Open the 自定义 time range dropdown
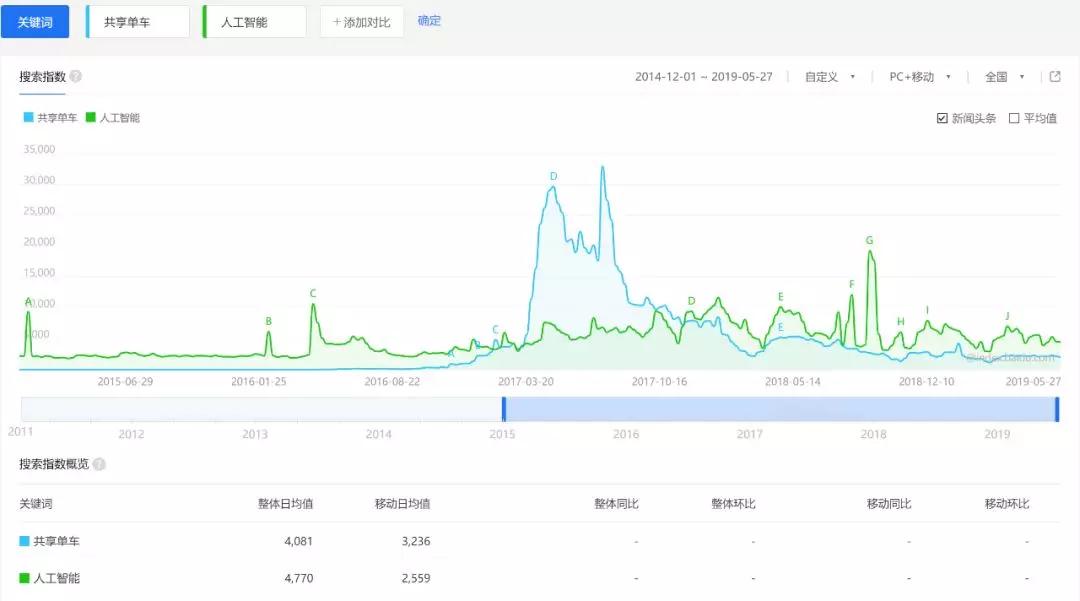This screenshot has width=1080, height=601. click(830, 77)
